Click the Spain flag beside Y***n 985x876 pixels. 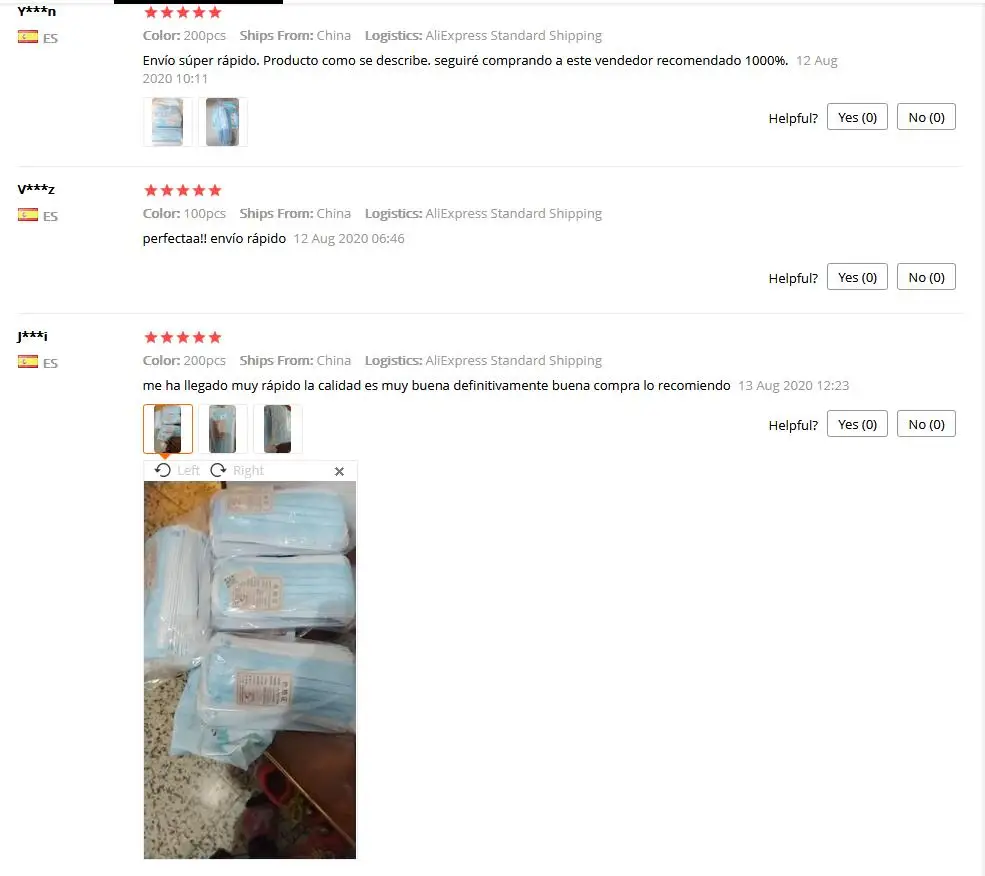click(28, 37)
